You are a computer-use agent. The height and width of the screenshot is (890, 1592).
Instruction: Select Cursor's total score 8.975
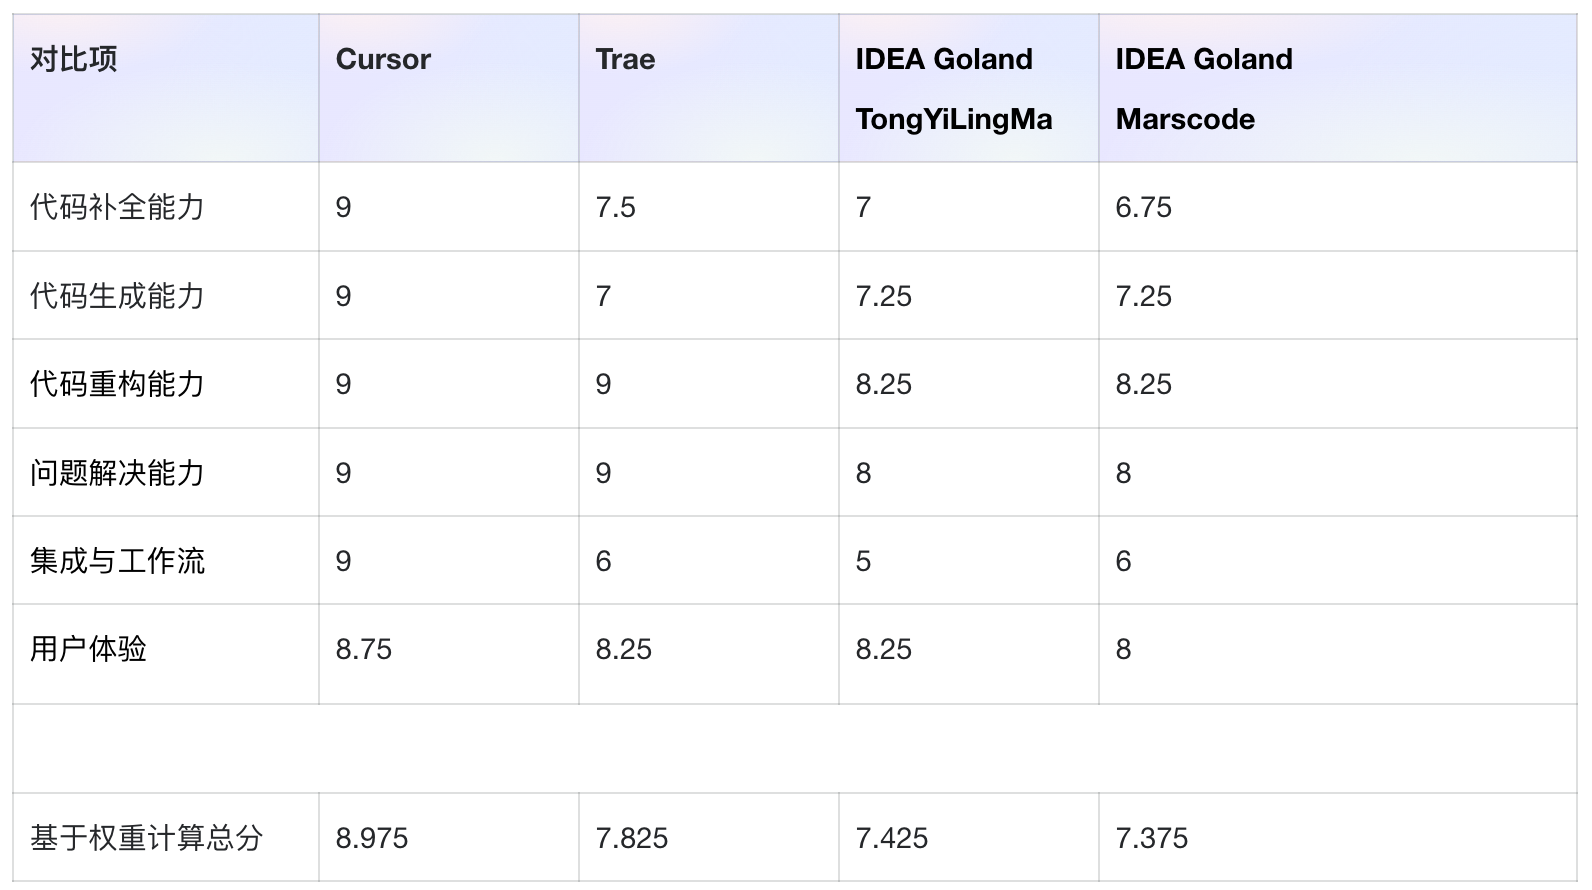pyautogui.click(x=372, y=838)
